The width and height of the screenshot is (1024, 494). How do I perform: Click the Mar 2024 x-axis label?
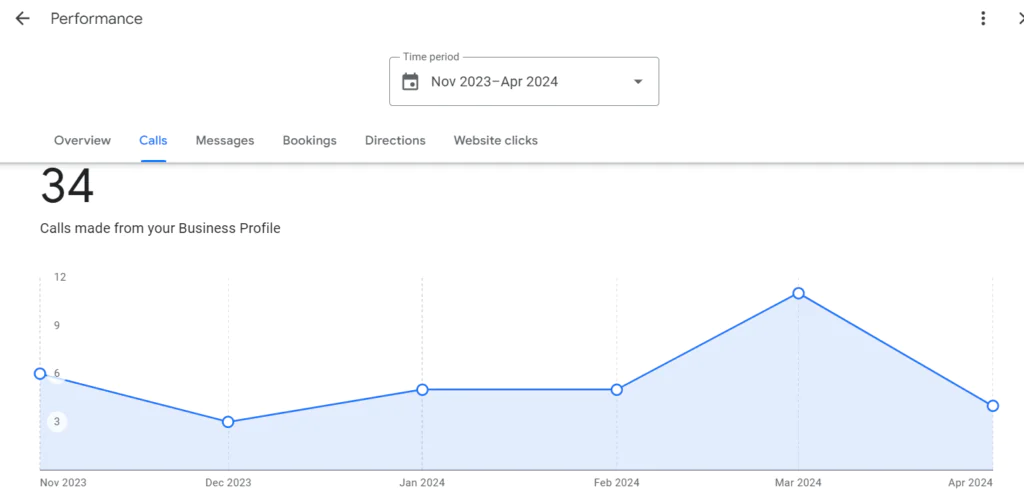tap(798, 482)
